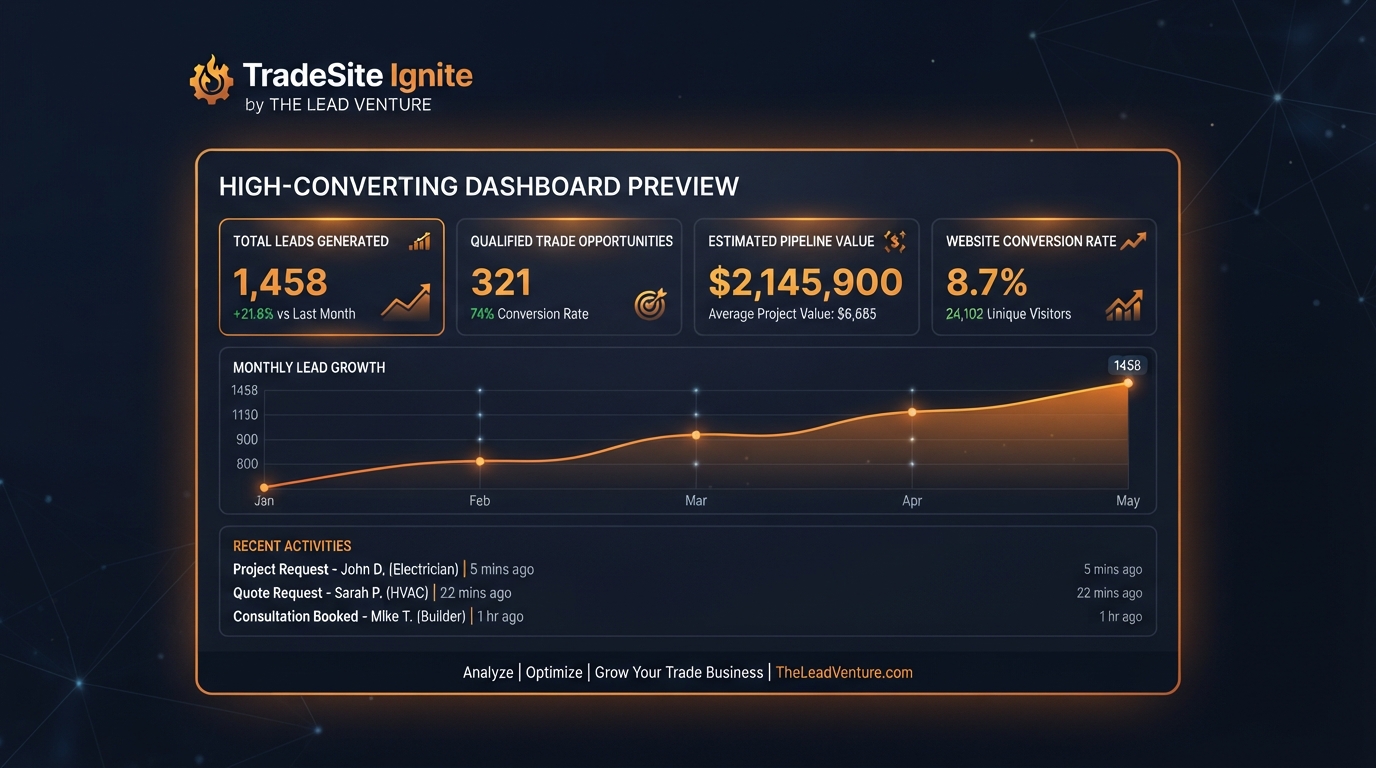The image size is (1376, 768).
Task: Click the Apr data point on chart
Action: 912,412
